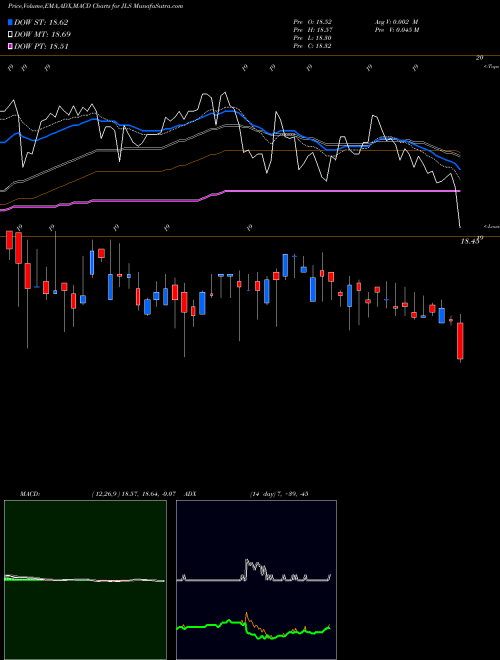Image resolution: width=500 pixels, height=660 pixels.
Task: Click the MACD (12,26,9) parameter values text
Action: [136, 493]
